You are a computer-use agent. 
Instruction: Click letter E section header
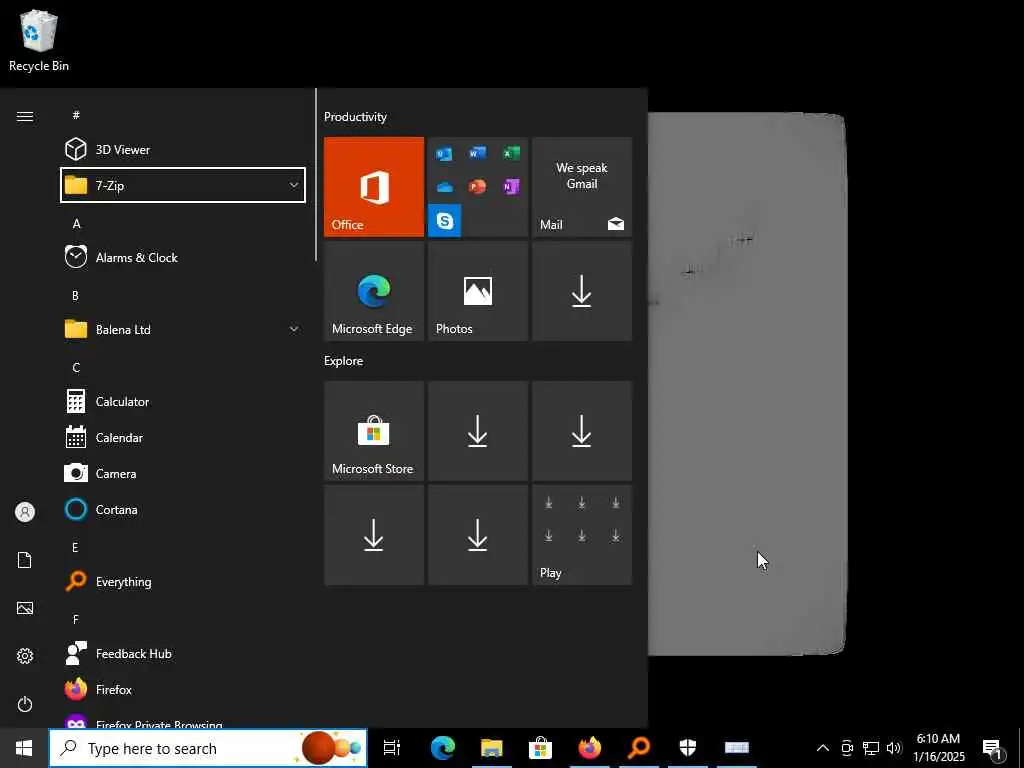pyautogui.click(x=75, y=547)
